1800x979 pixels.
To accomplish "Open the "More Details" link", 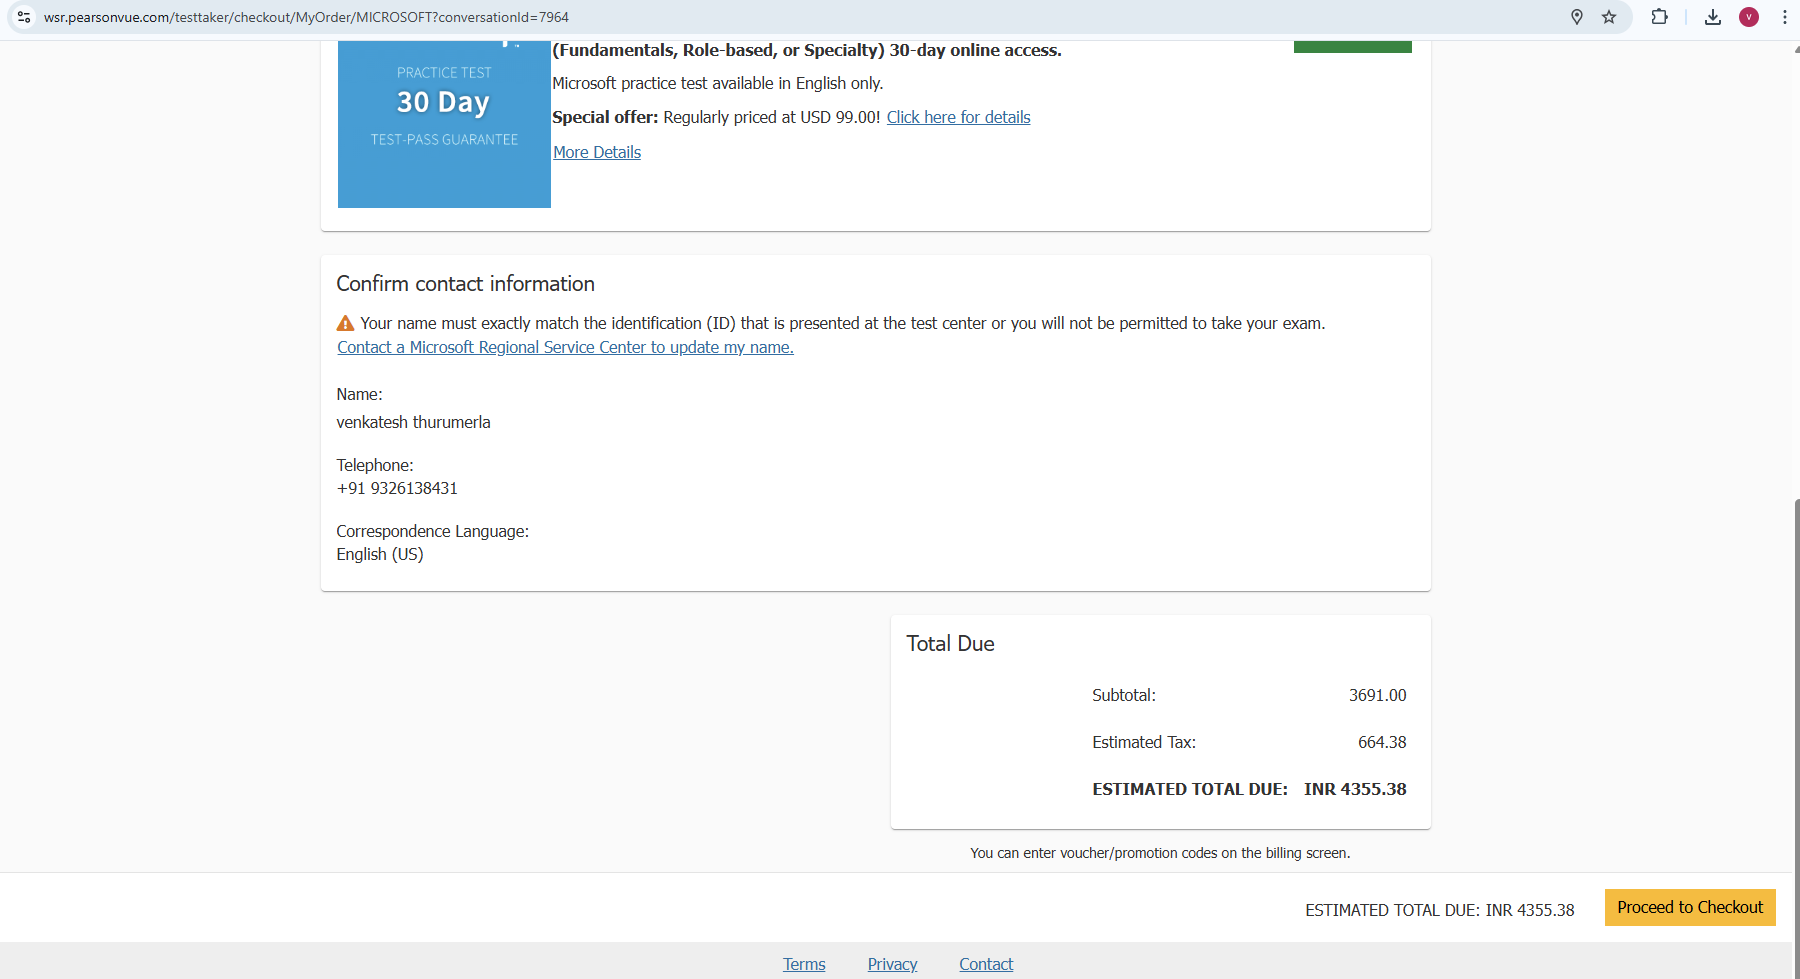I will coord(597,152).
